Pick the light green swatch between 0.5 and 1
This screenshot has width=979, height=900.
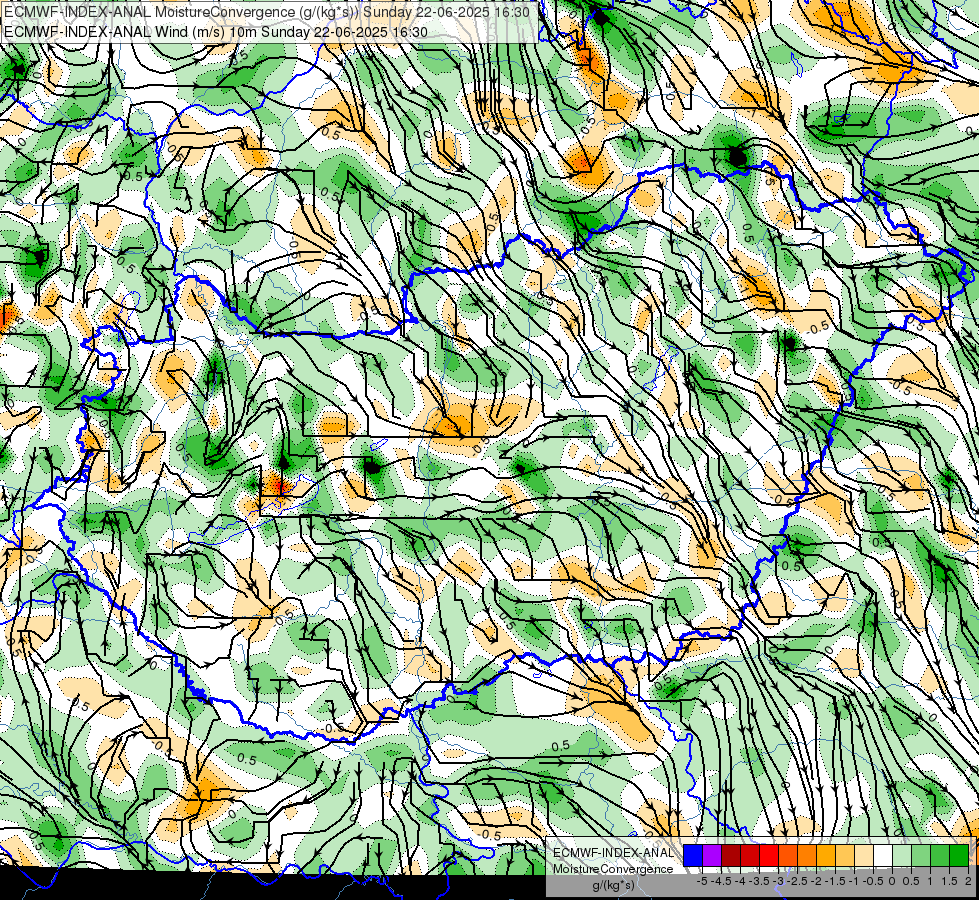[x=921, y=855]
